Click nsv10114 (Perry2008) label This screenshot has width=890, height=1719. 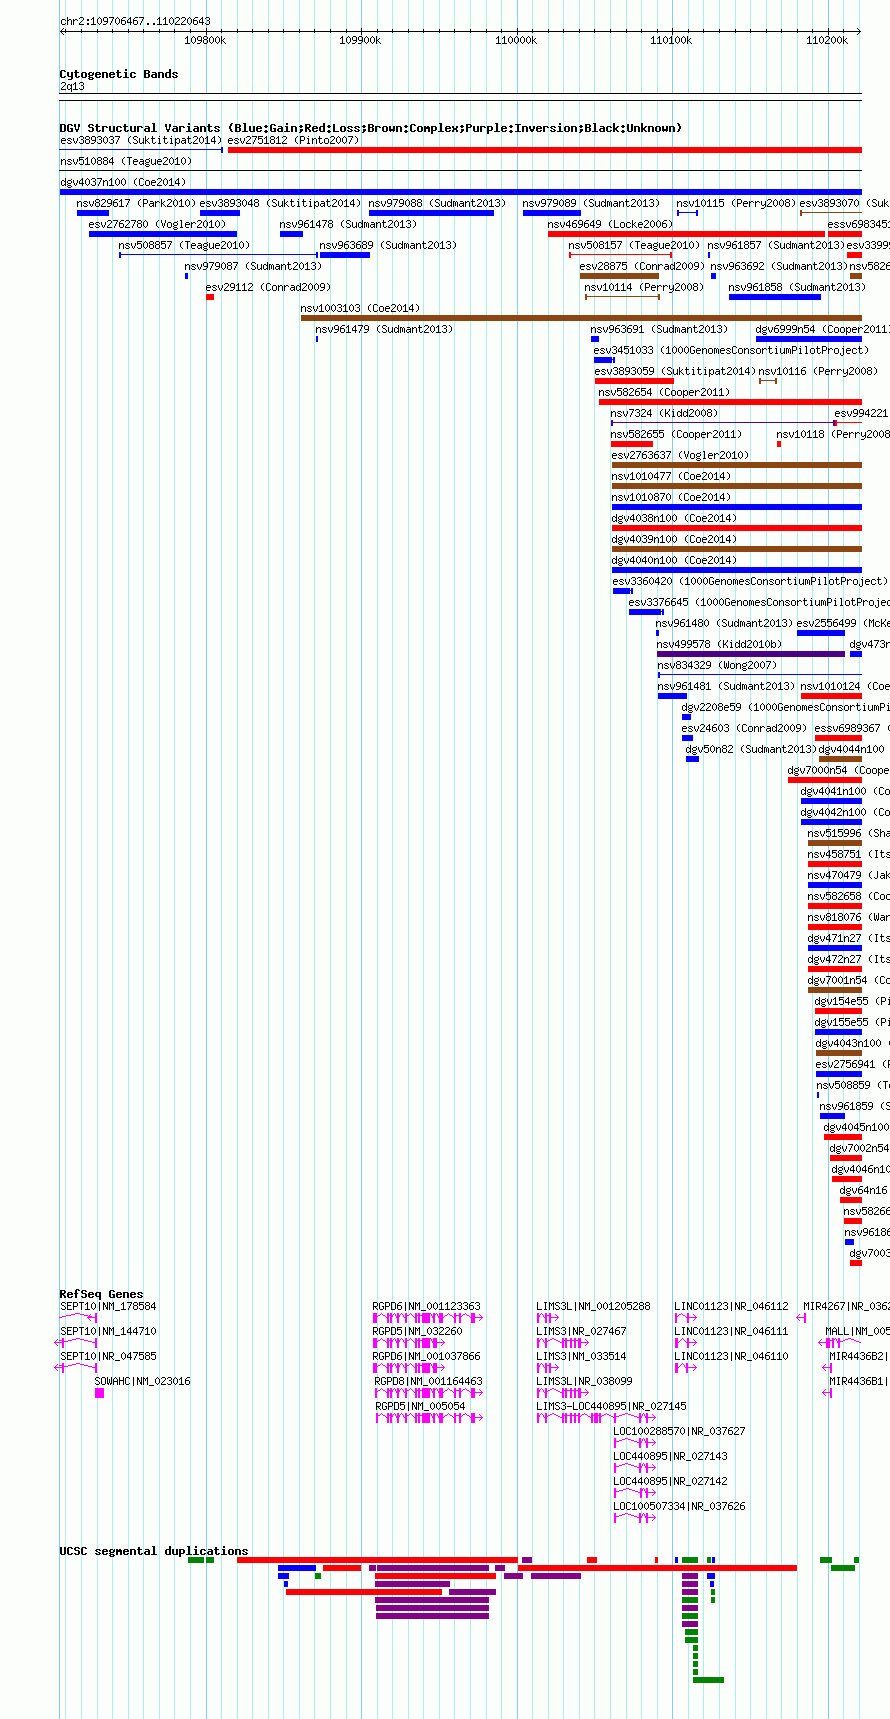pyautogui.click(x=645, y=287)
